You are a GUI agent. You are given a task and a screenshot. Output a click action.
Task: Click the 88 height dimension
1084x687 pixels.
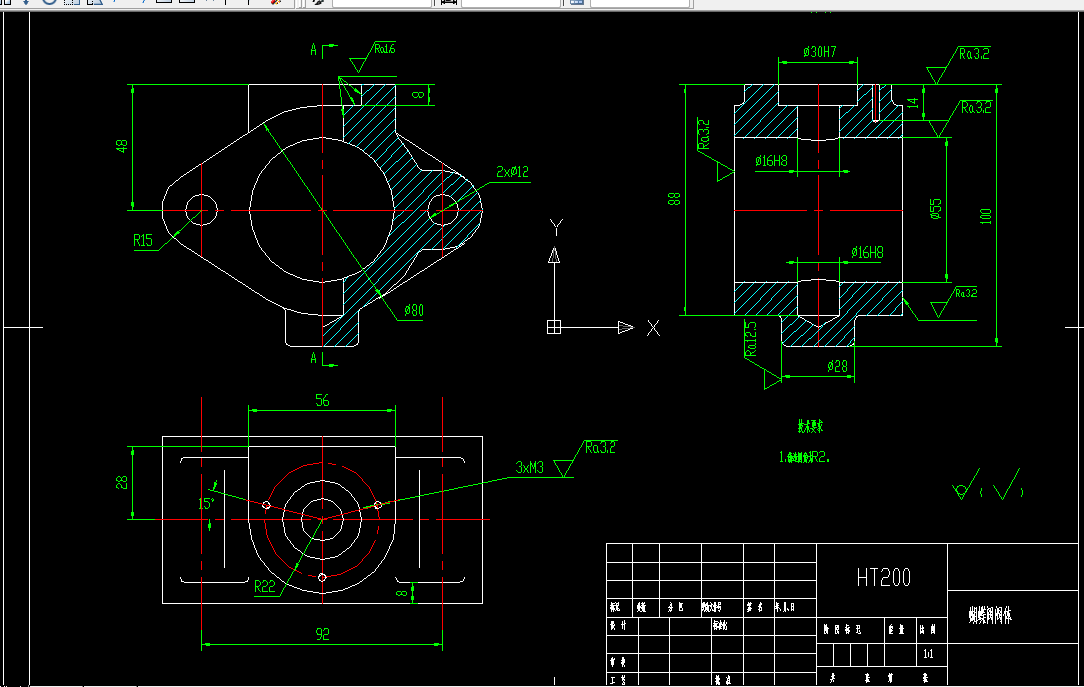pos(674,199)
